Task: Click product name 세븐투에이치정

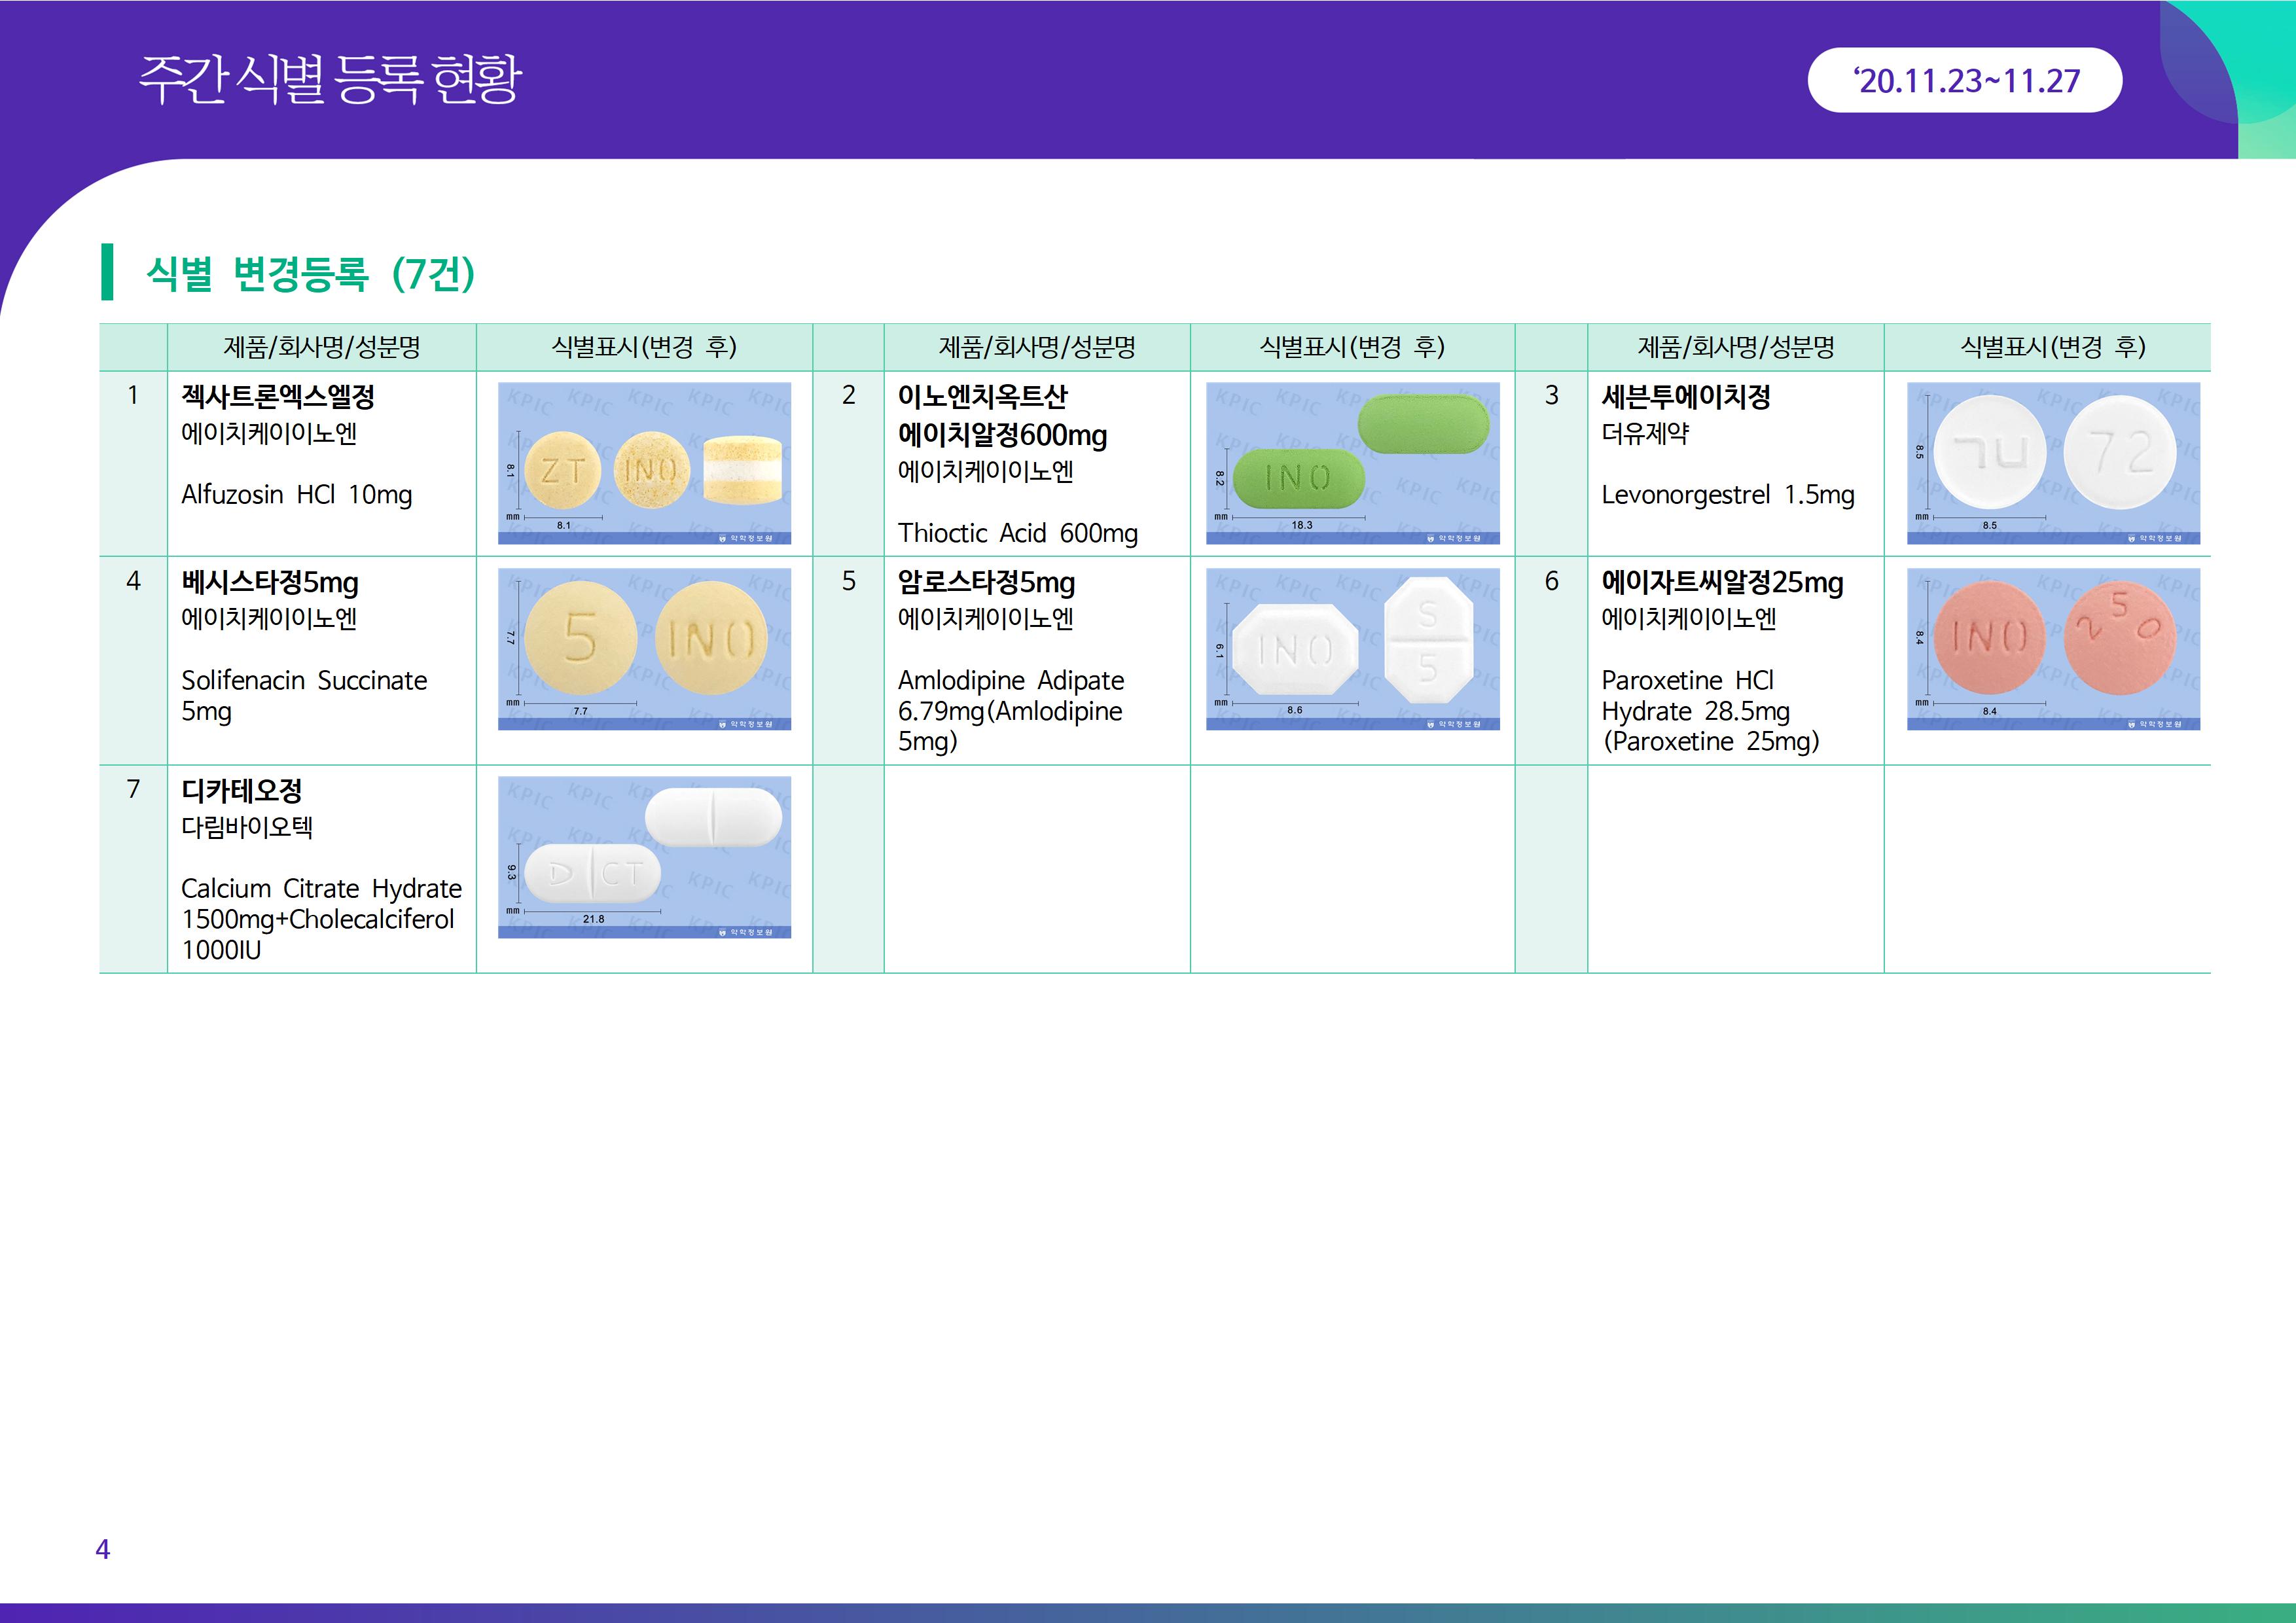Action: point(1685,397)
